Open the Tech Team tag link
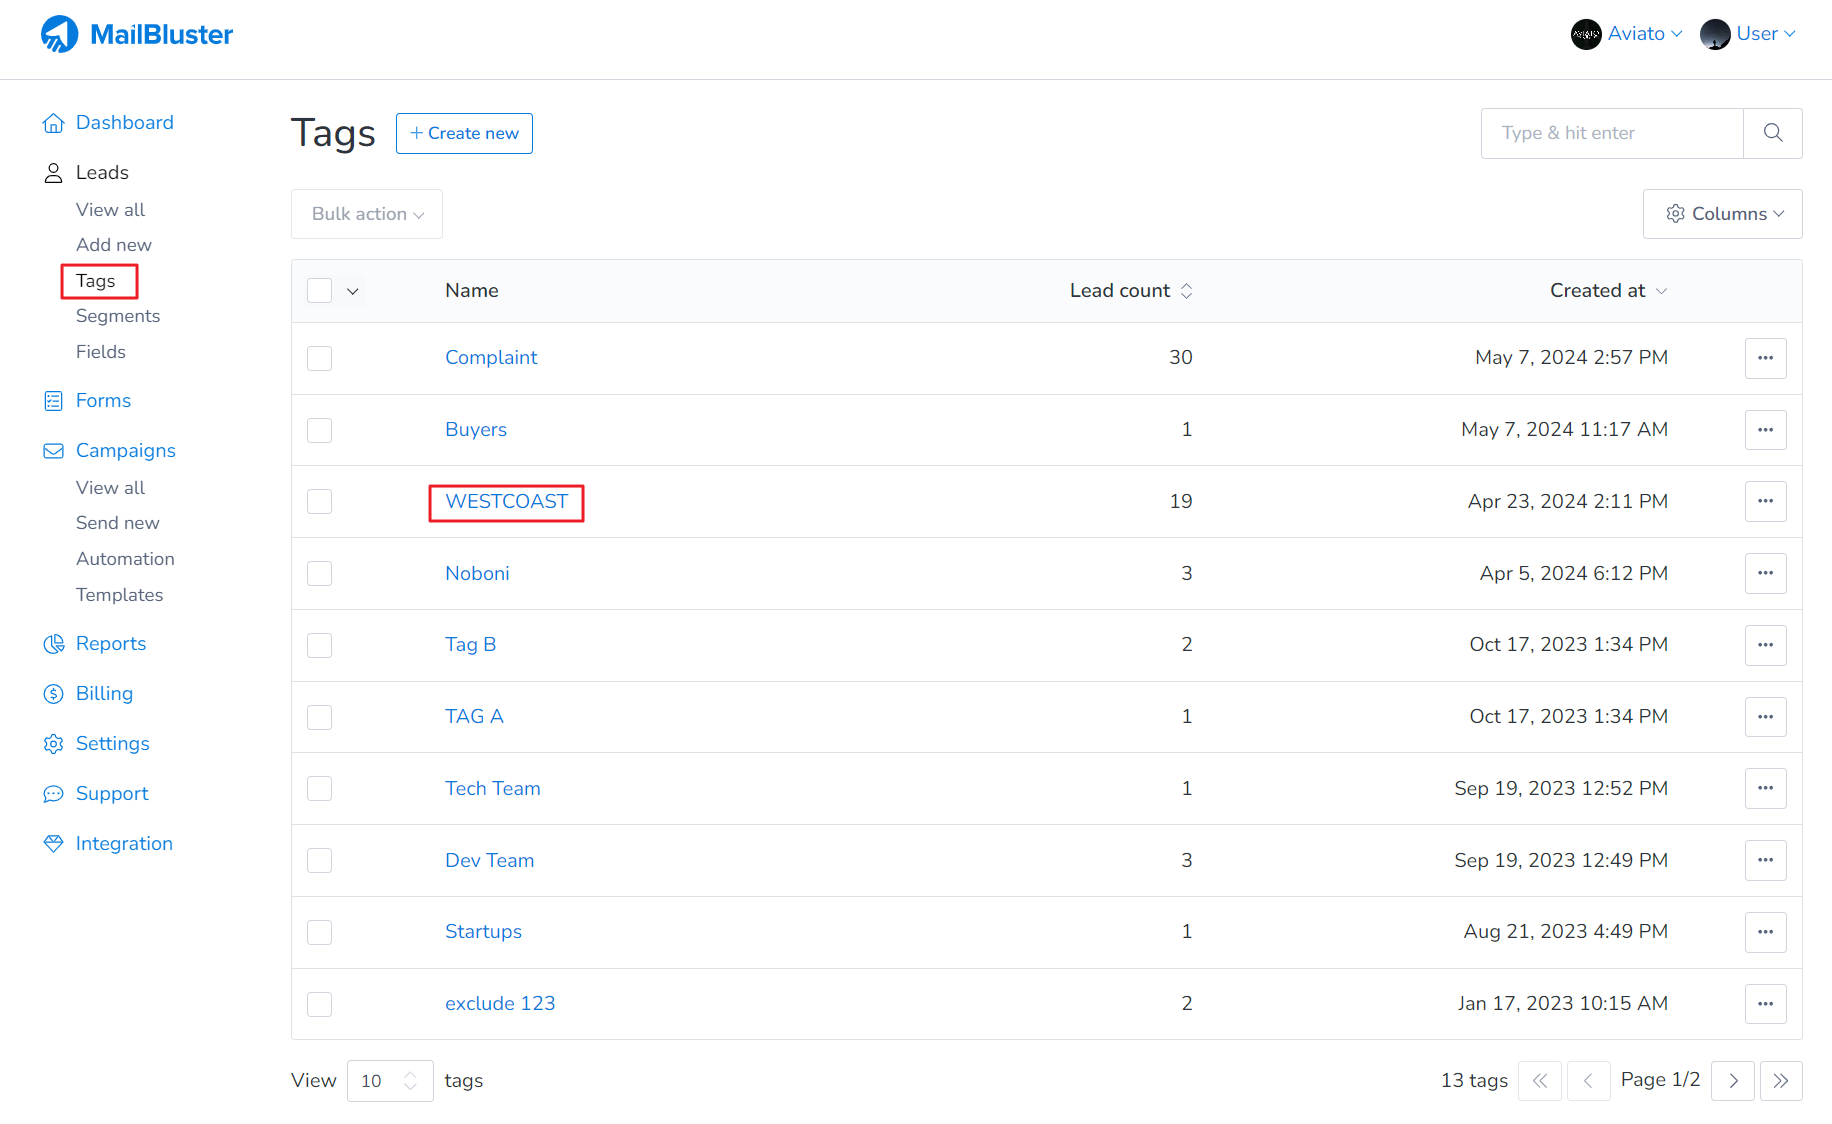This screenshot has height=1124, width=1832. pyautogui.click(x=492, y=789)
